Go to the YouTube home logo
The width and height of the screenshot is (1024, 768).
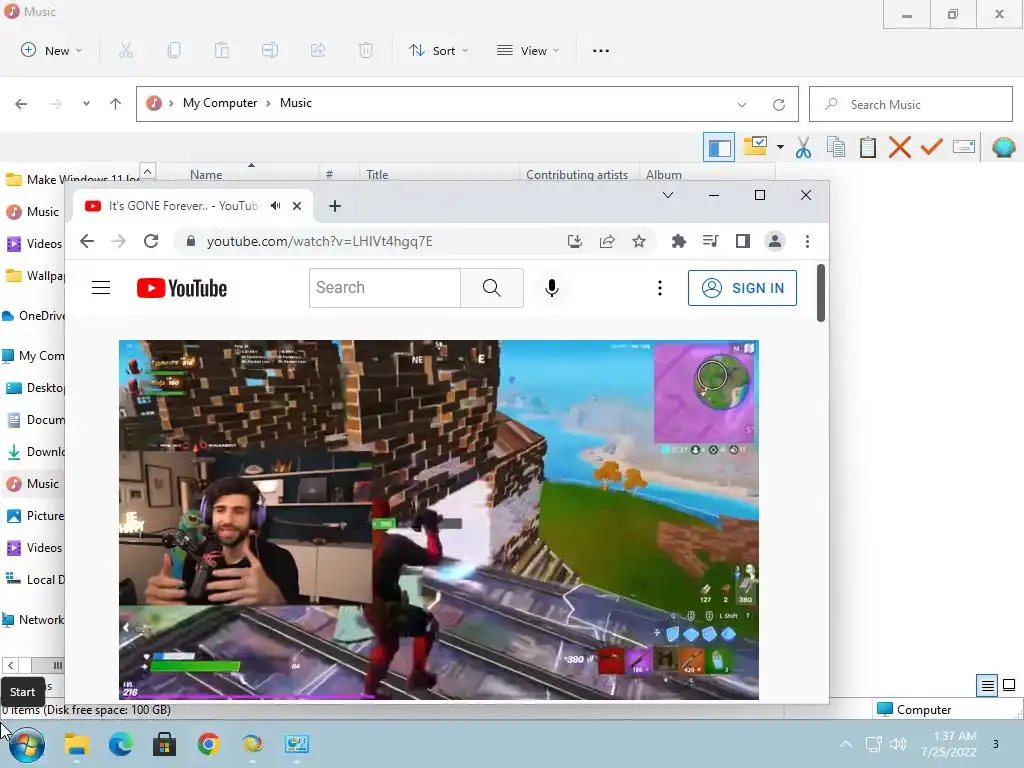[x=182, y=288]
